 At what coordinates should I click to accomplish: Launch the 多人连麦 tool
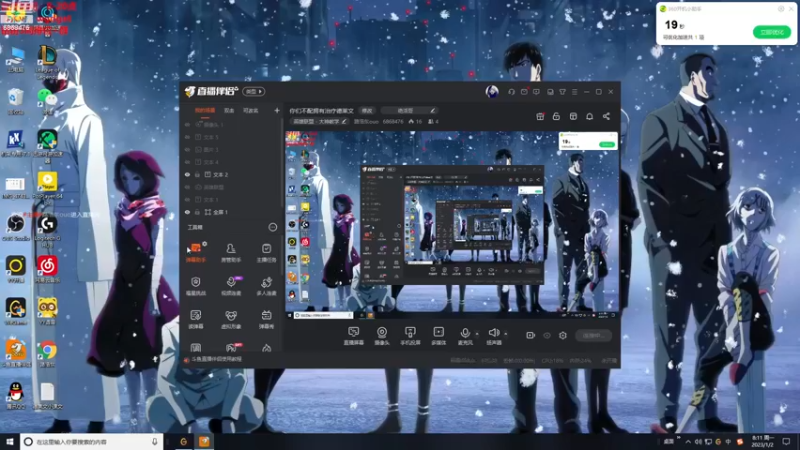(x=266, y=286)
